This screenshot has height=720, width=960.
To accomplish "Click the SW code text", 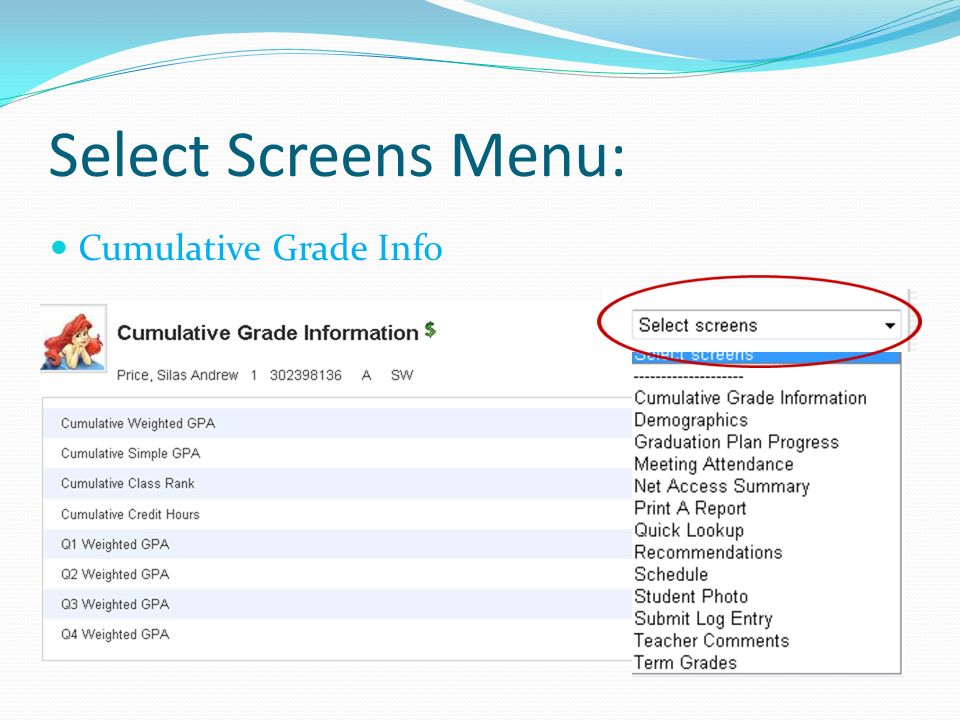I will [x=402, y=375].
